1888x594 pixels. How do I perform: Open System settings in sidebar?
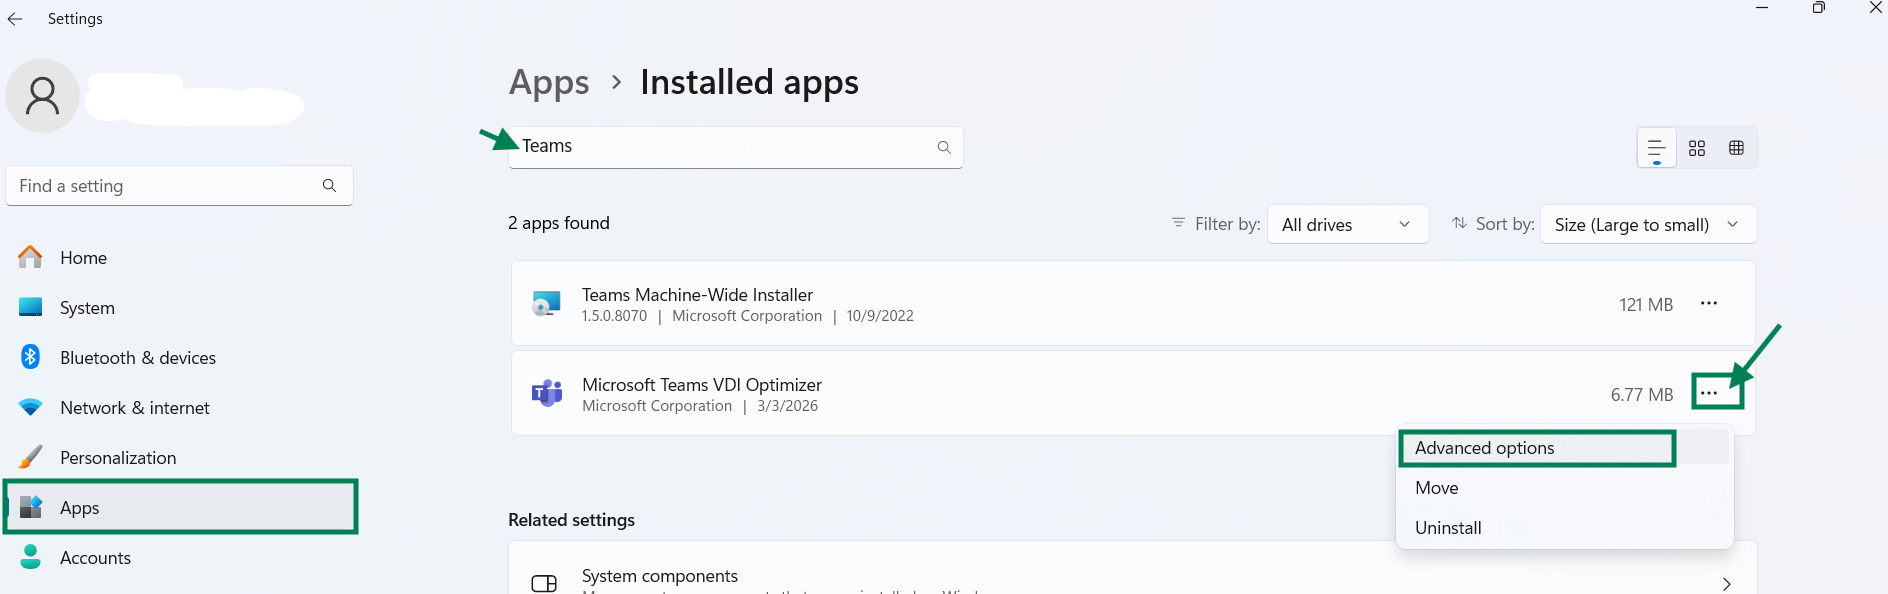[180, 308]
